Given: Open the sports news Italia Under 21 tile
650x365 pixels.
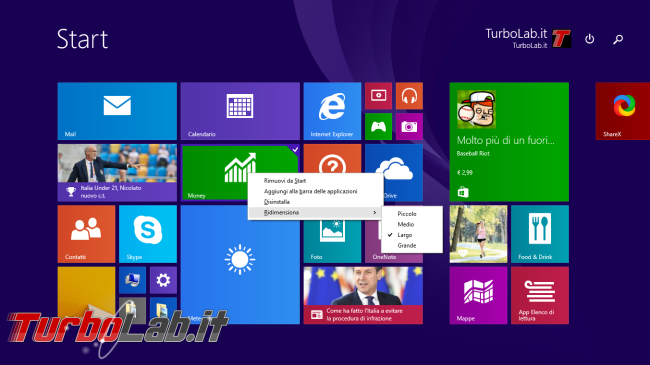Looking at the screenshot, I should [x=117, y=173].
